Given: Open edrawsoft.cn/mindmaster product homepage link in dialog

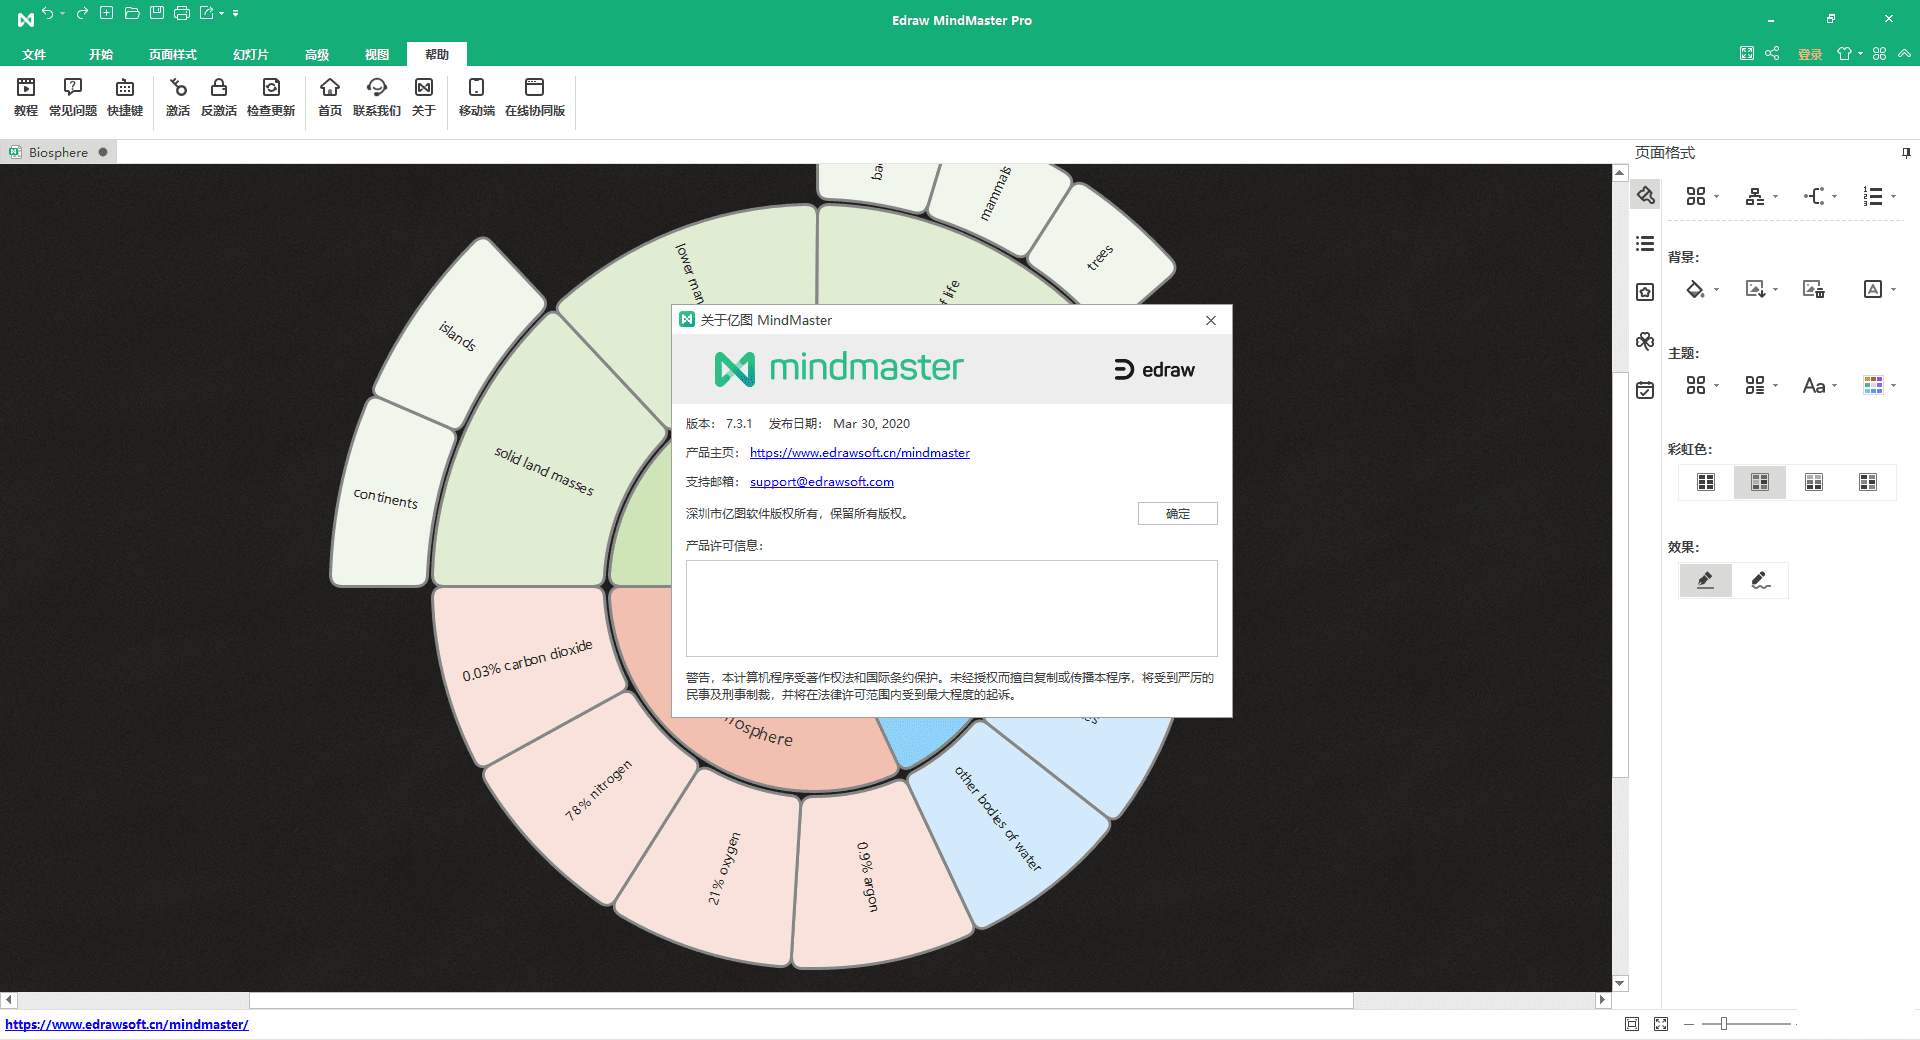Looking at the screenshot, I should click(x=860, y=453).
